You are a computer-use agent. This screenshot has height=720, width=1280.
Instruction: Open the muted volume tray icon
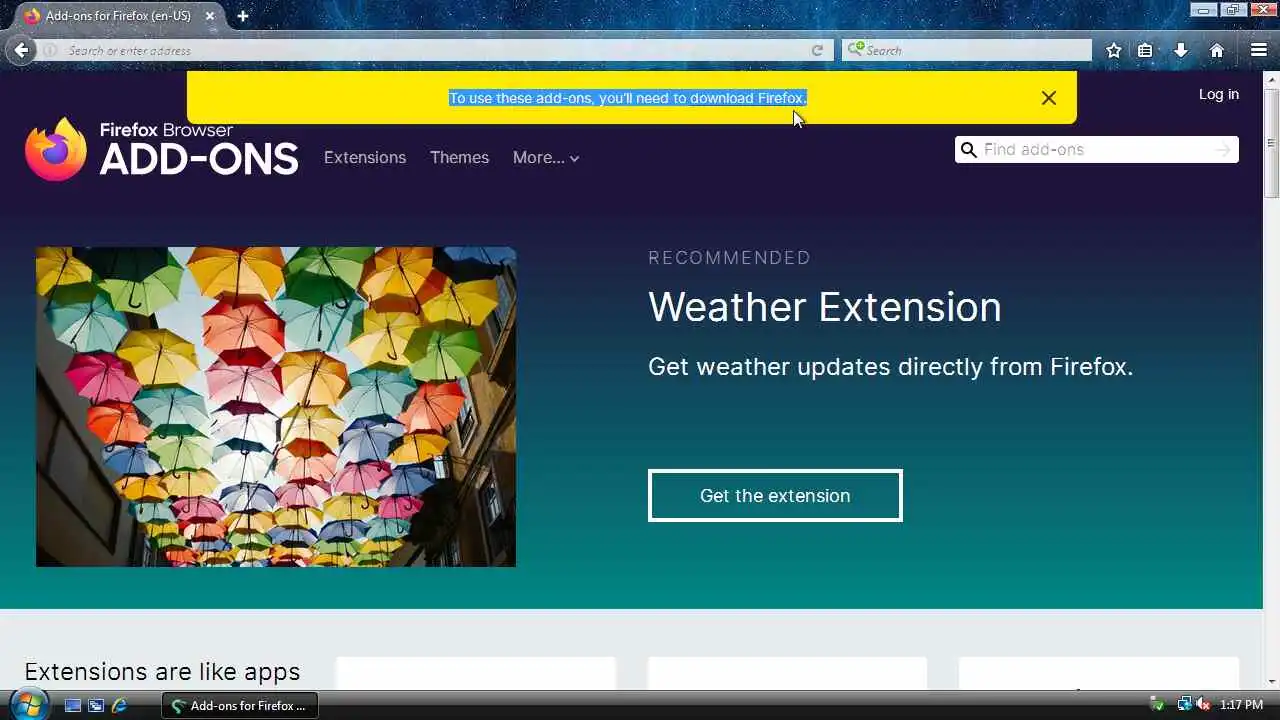1203,705
